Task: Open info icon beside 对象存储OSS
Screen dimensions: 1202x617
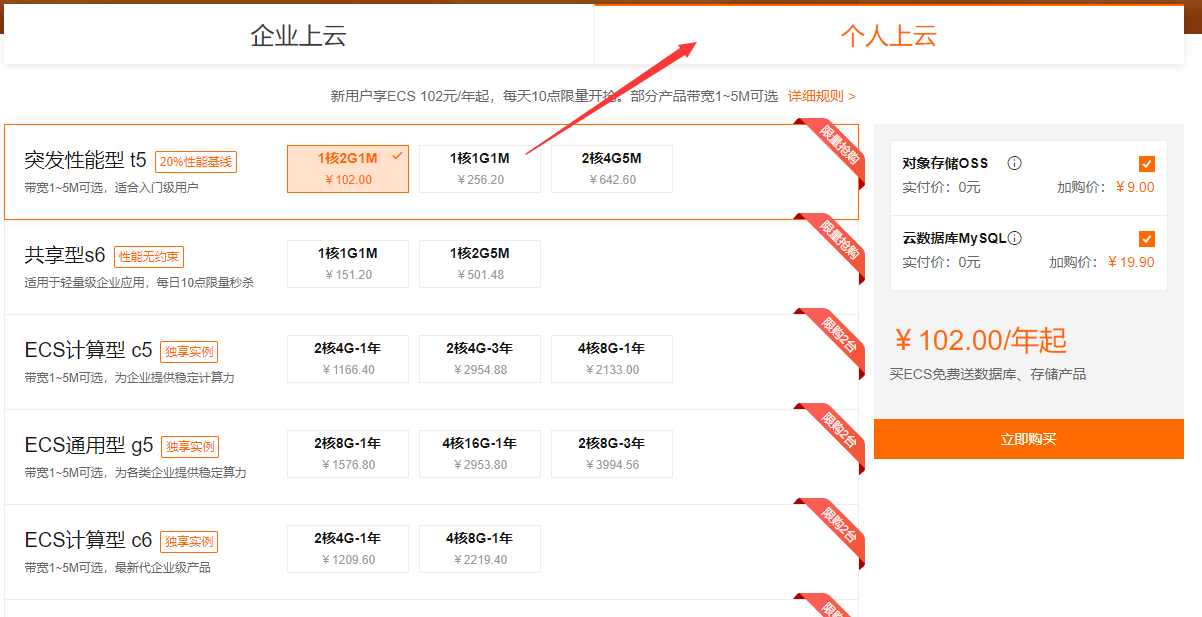Action: coord(1014,163)
